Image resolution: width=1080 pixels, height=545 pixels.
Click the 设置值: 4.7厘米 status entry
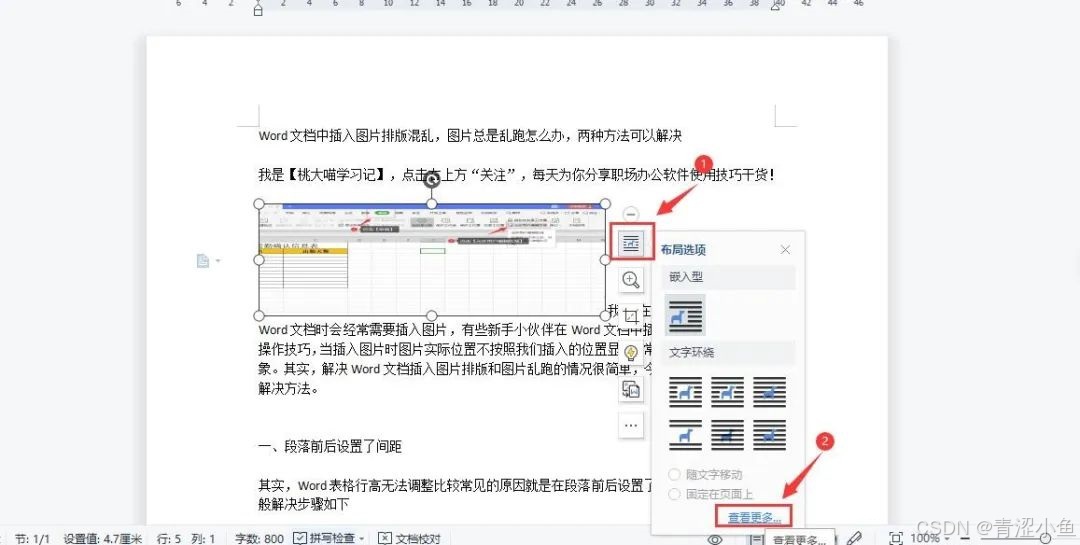point(103,538)
